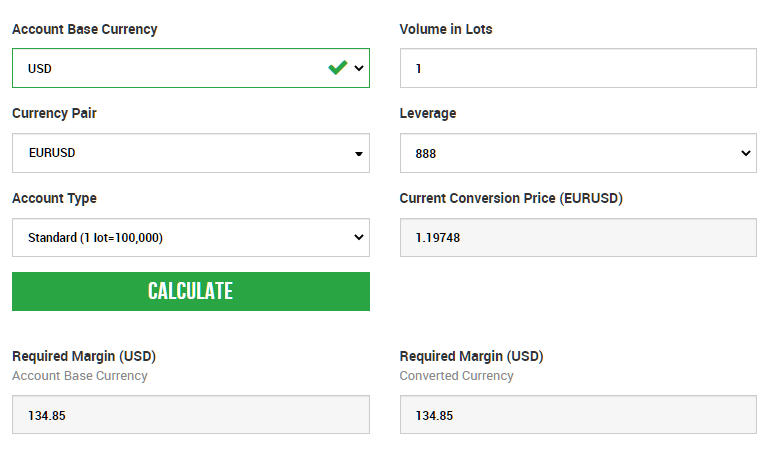Click the green CALCULATE button

pos(191,291)
